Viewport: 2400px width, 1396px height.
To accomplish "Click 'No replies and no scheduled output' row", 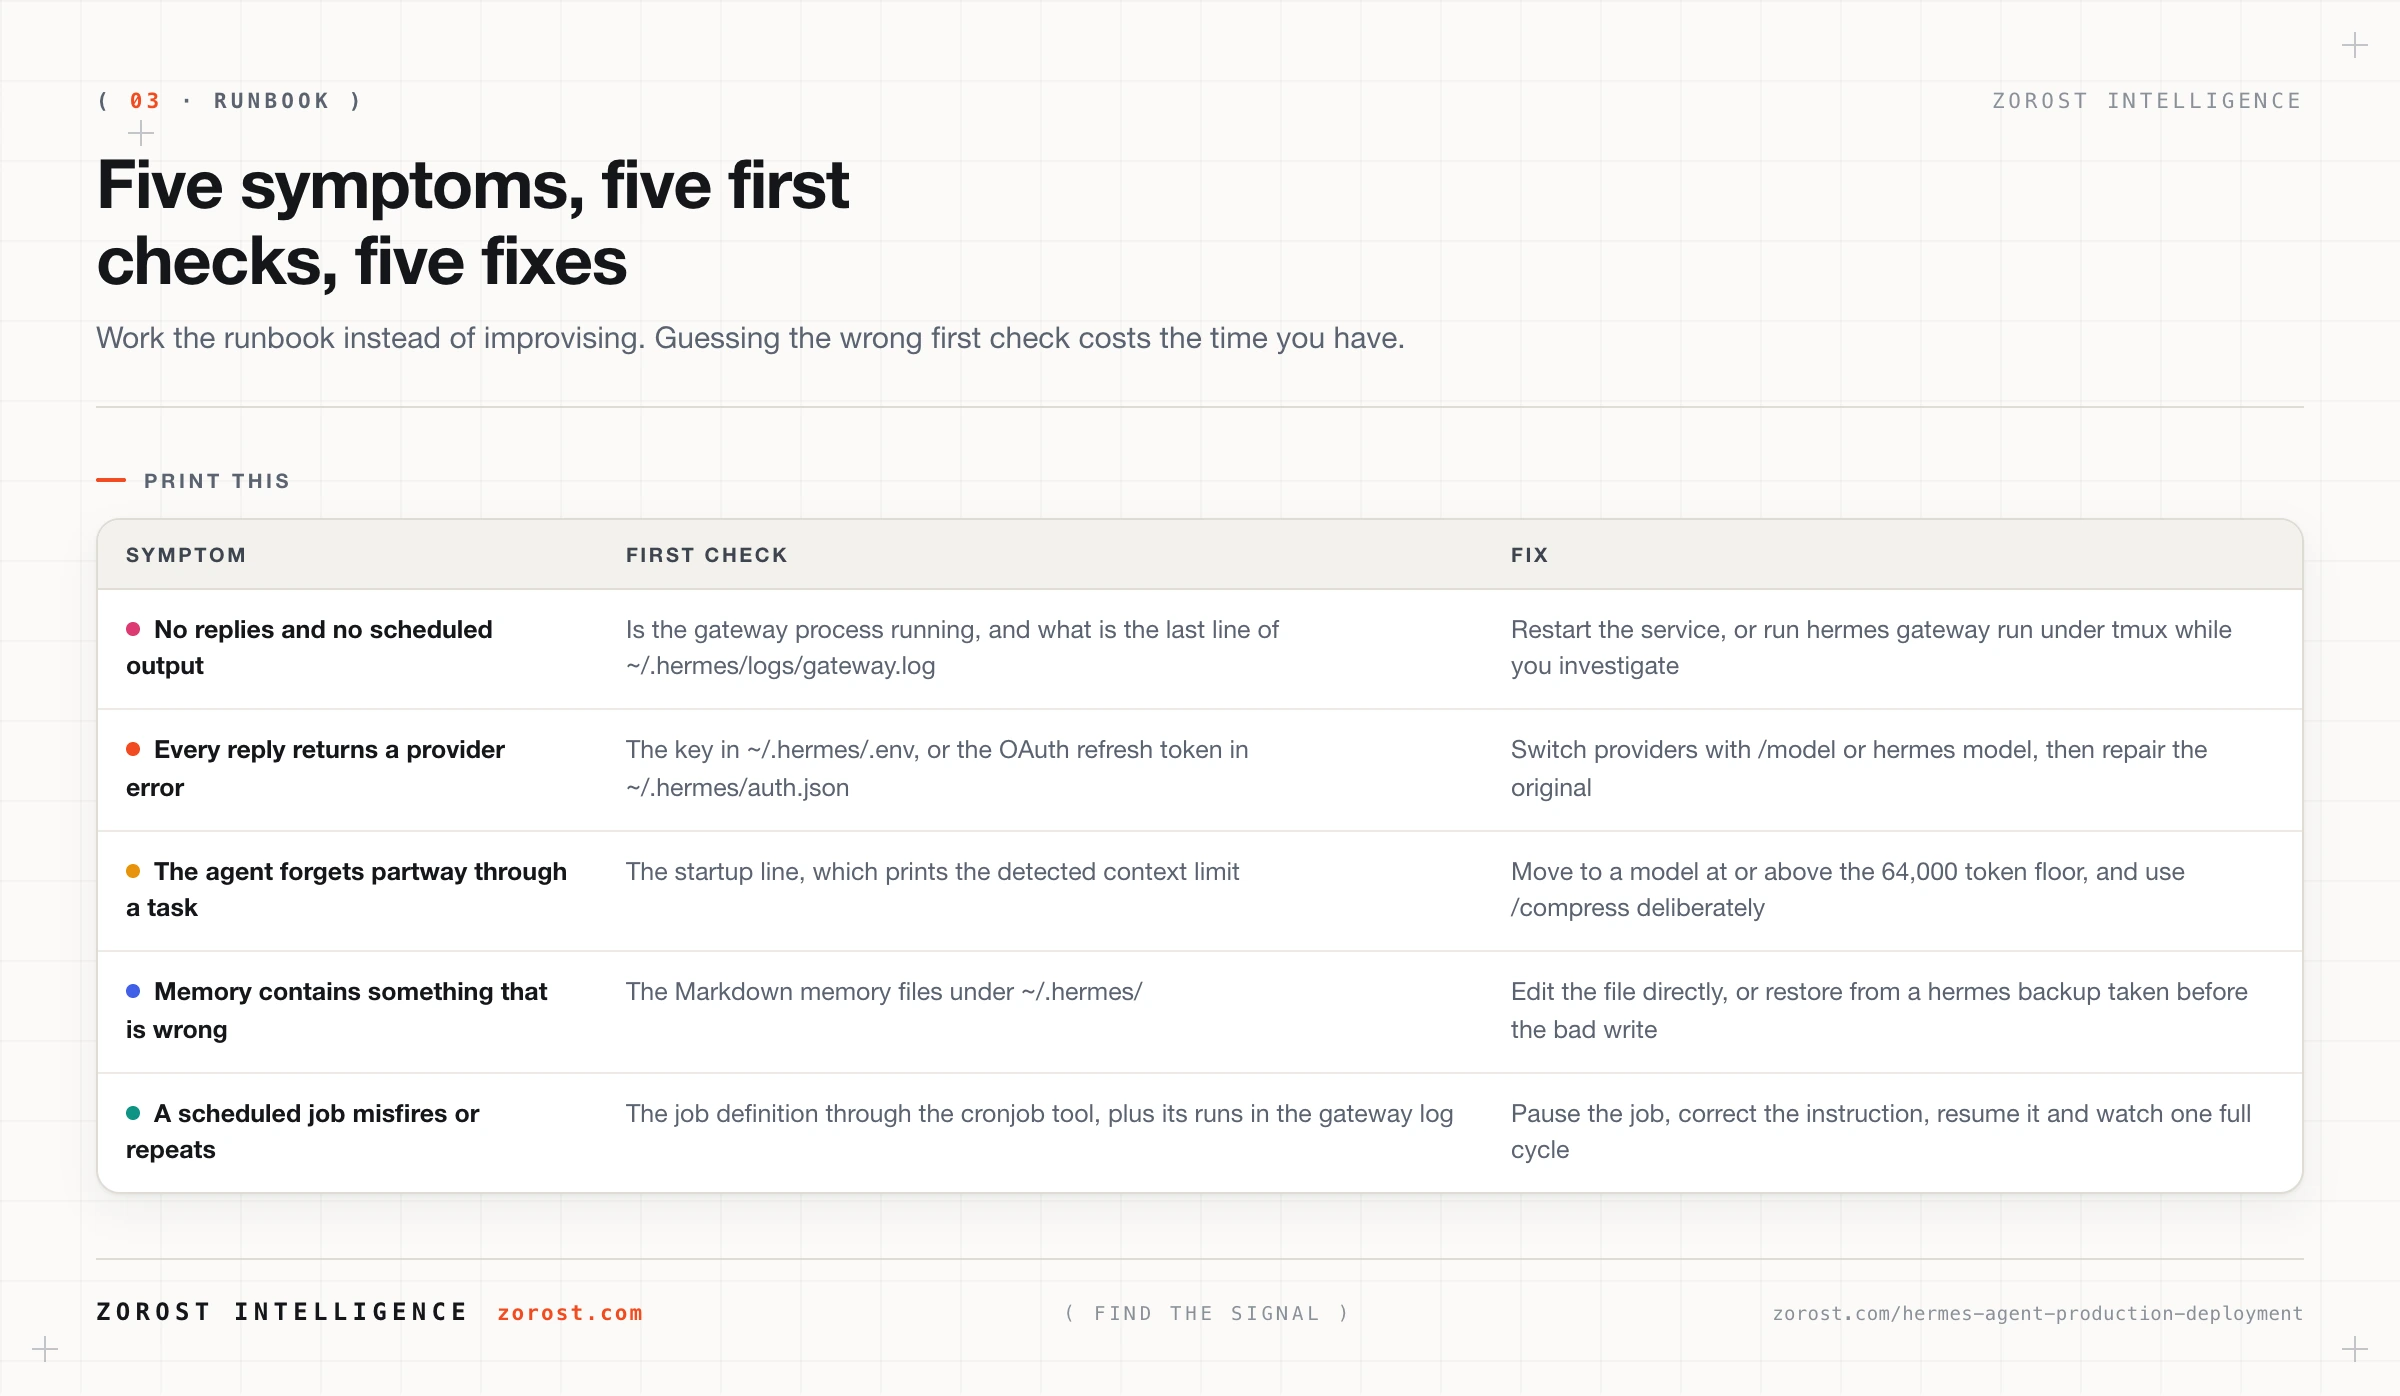I will tap(1200, 649).
